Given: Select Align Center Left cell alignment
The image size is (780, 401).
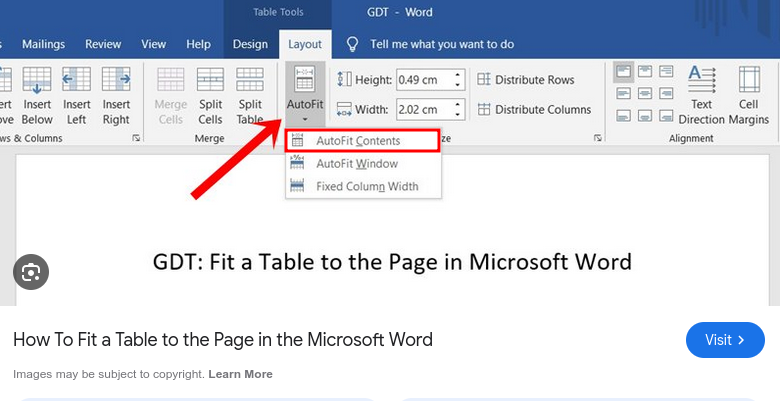Looking at the screenshot, I should (x=623, y=94).
